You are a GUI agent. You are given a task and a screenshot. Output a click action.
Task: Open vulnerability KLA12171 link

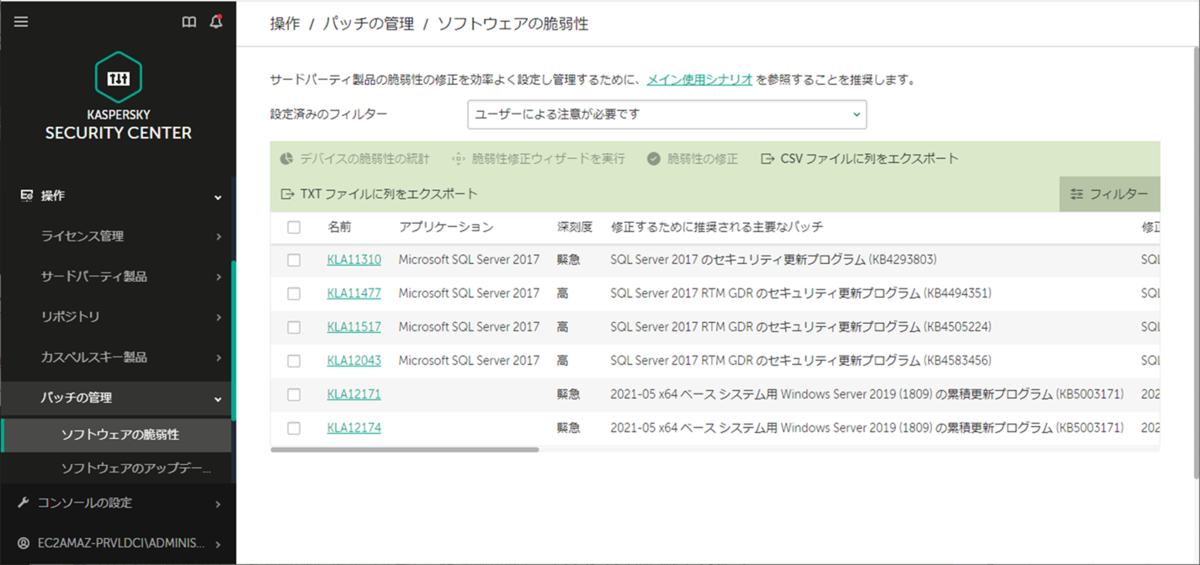pos(354,394)
